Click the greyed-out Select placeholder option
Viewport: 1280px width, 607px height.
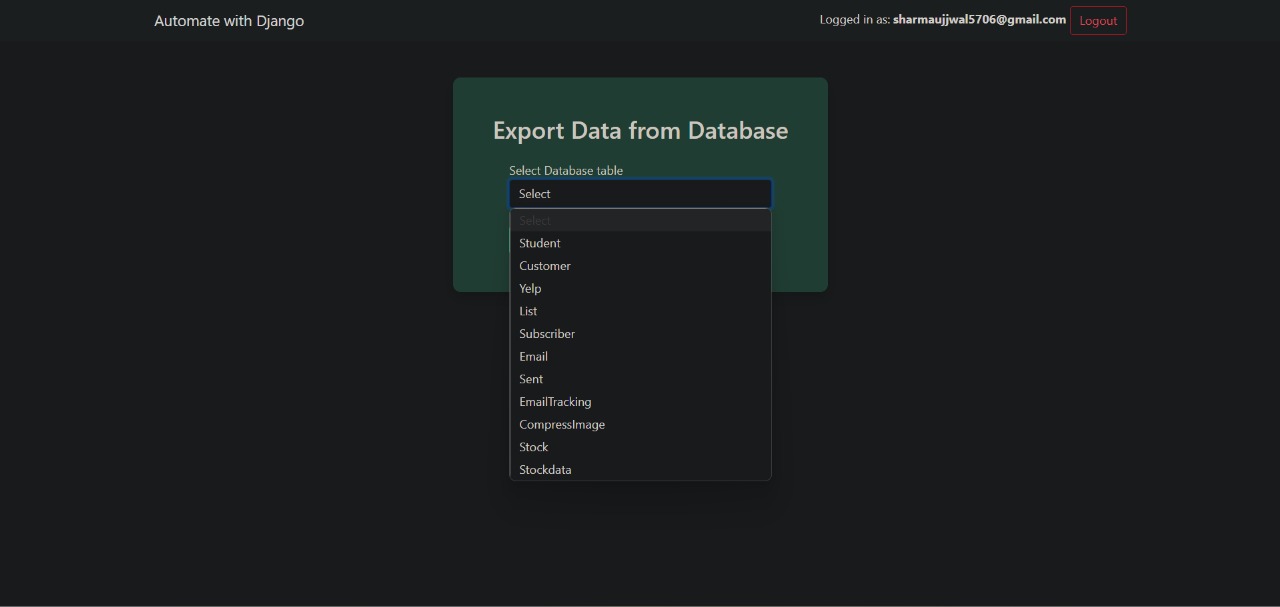640,221
